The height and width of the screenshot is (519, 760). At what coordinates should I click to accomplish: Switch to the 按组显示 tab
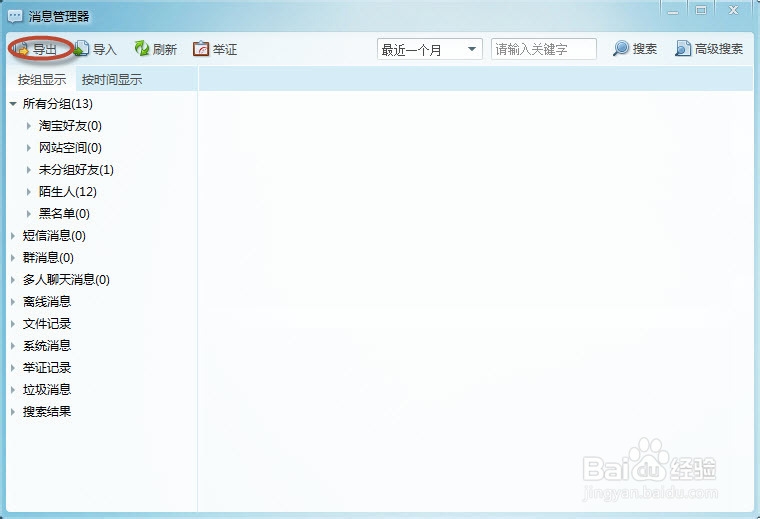point(42,79)
